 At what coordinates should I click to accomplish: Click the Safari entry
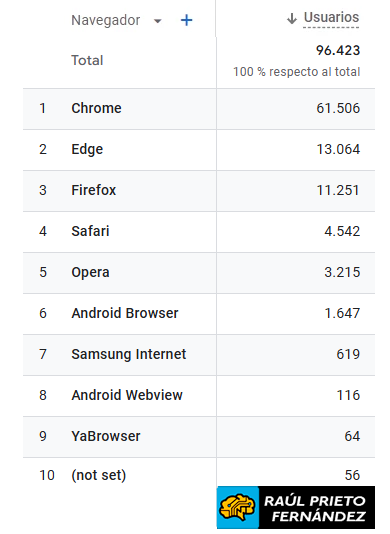pyautogui.click(x=90, y=231)
